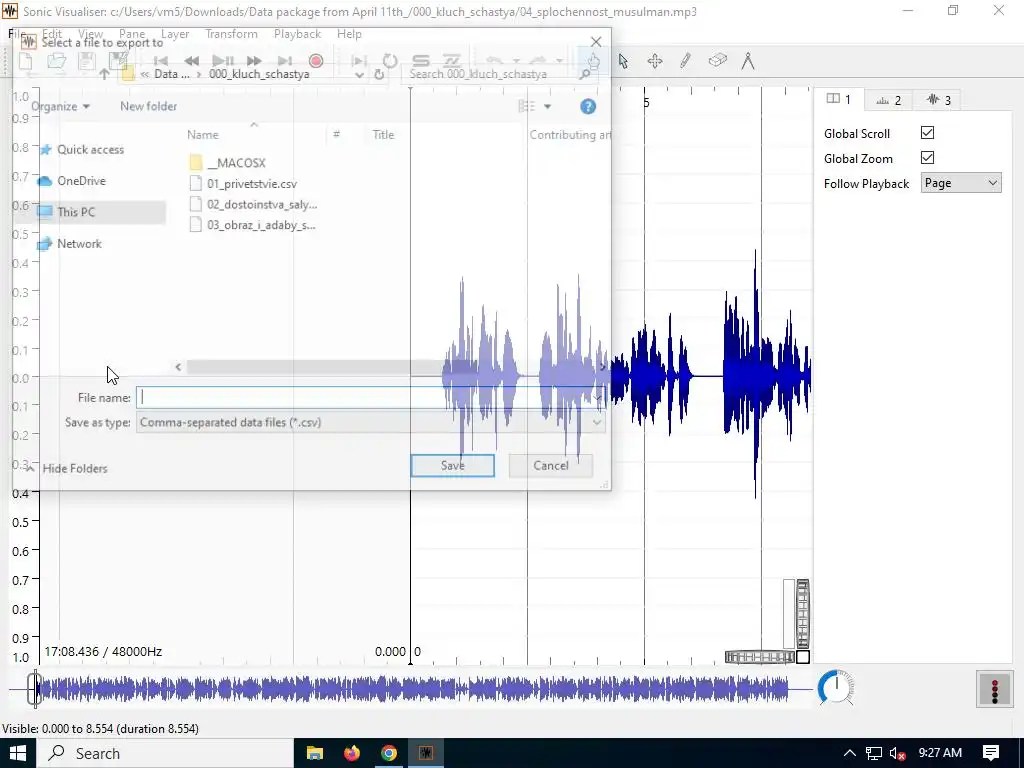This screenshot has width=1024, height=768.
Task: Open File name suggestions dropdown
Action: (597, 398)
